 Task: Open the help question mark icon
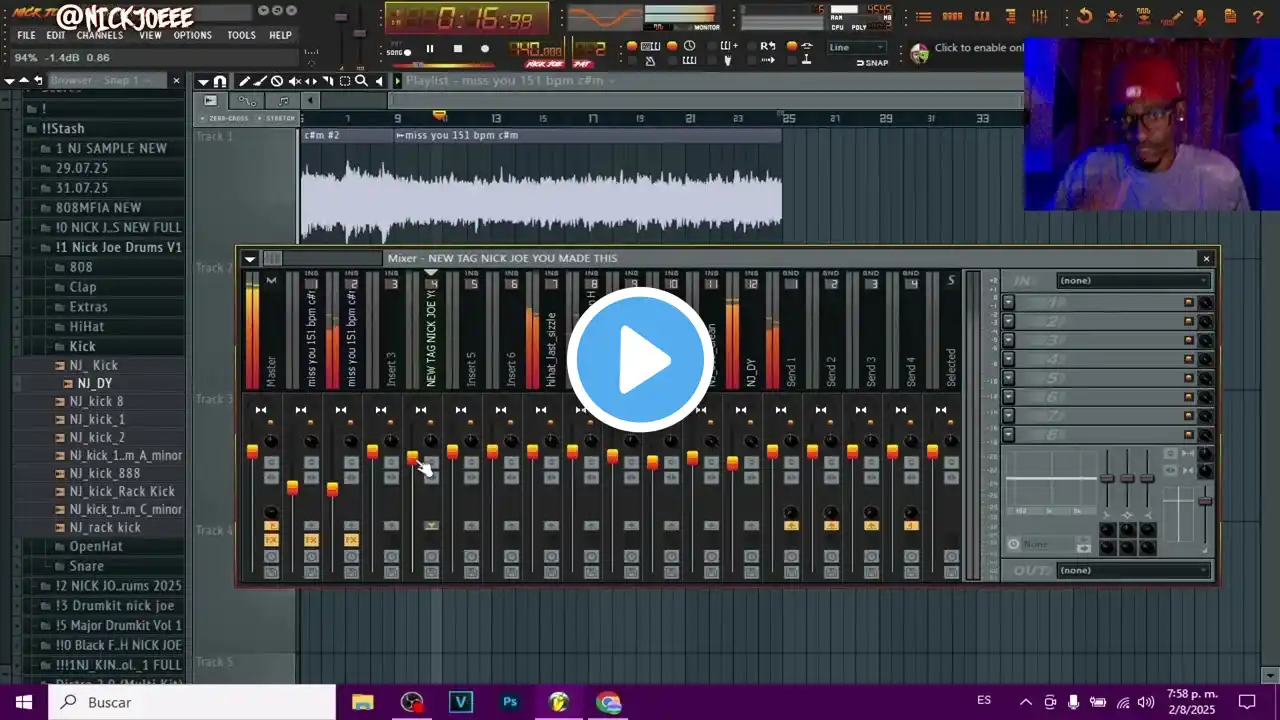coord(1257,17)
